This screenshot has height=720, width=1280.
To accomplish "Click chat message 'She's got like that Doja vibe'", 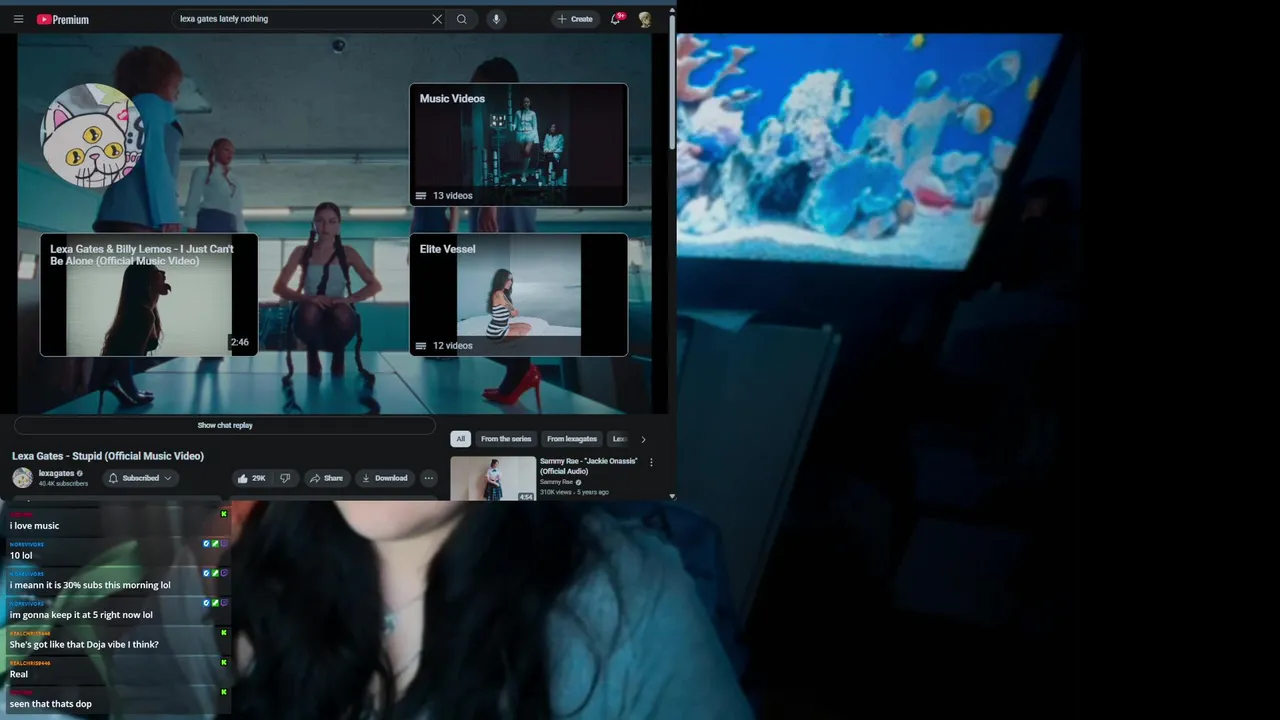I will 84,644.
